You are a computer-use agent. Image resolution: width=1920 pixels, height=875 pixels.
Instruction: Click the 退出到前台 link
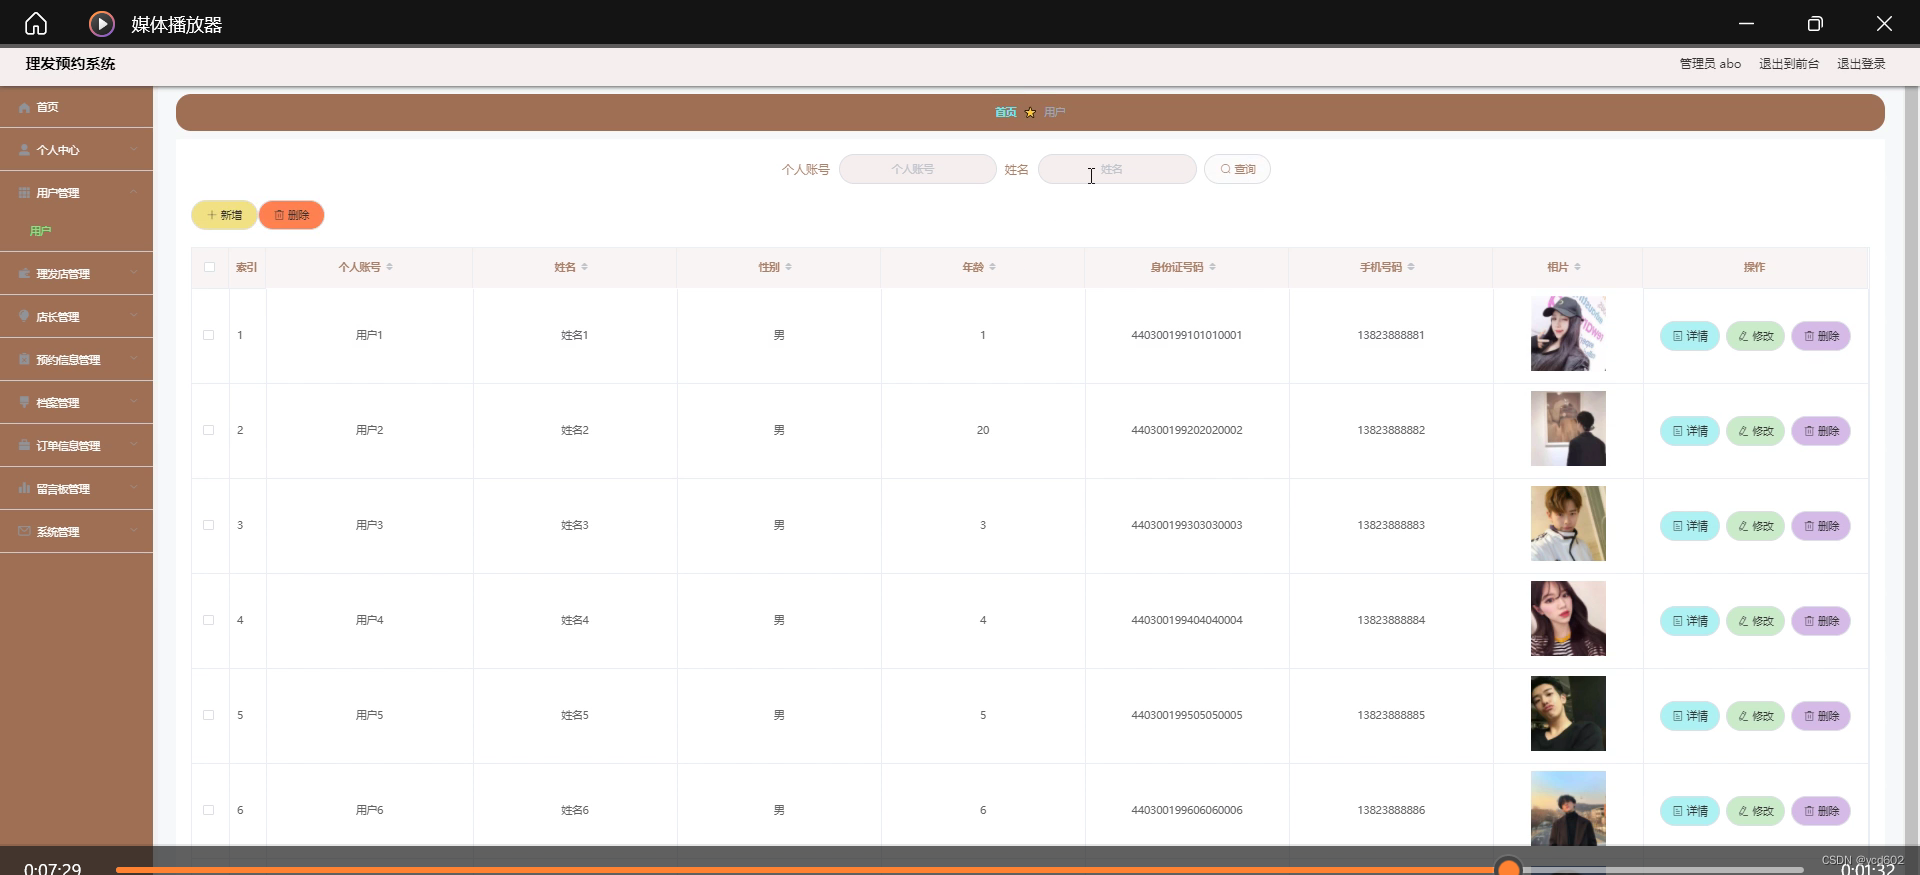pyautogui.click(x=1789, y=64)
